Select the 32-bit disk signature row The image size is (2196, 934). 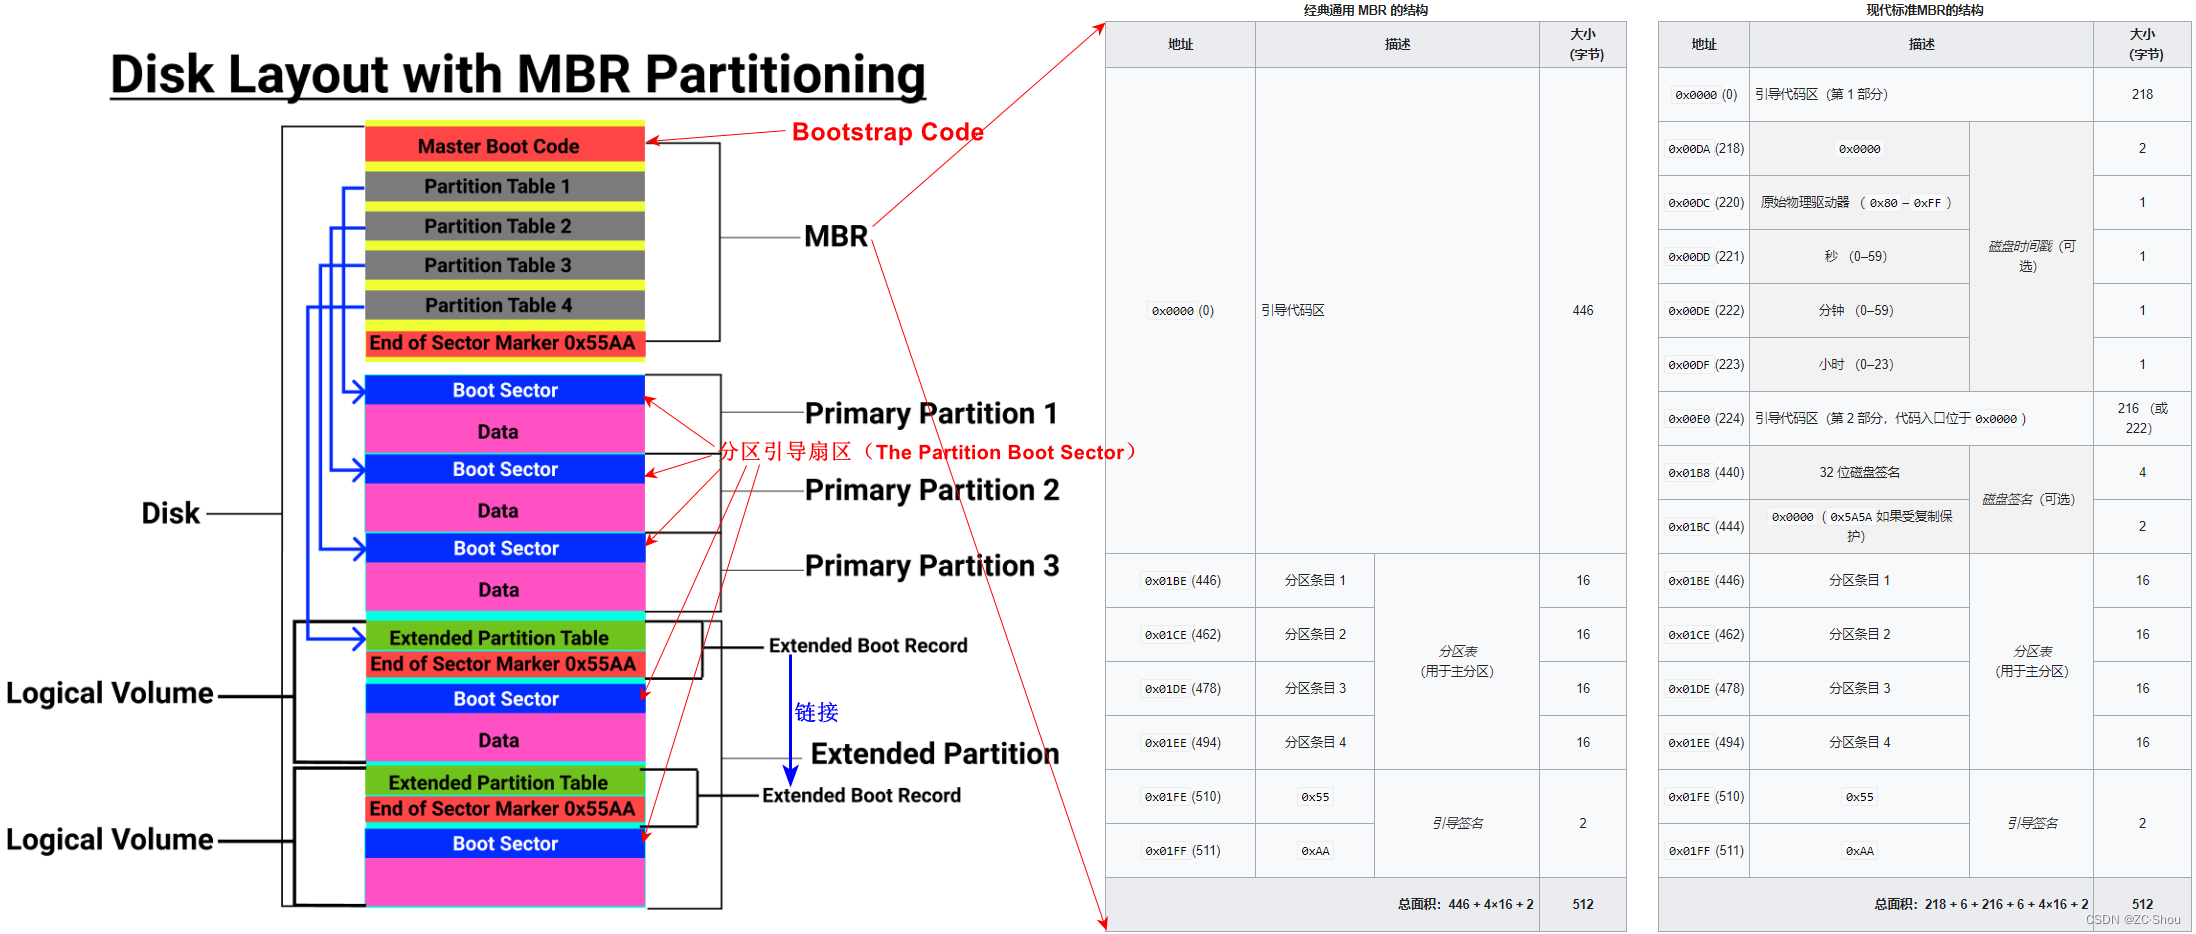[1860, 471]
